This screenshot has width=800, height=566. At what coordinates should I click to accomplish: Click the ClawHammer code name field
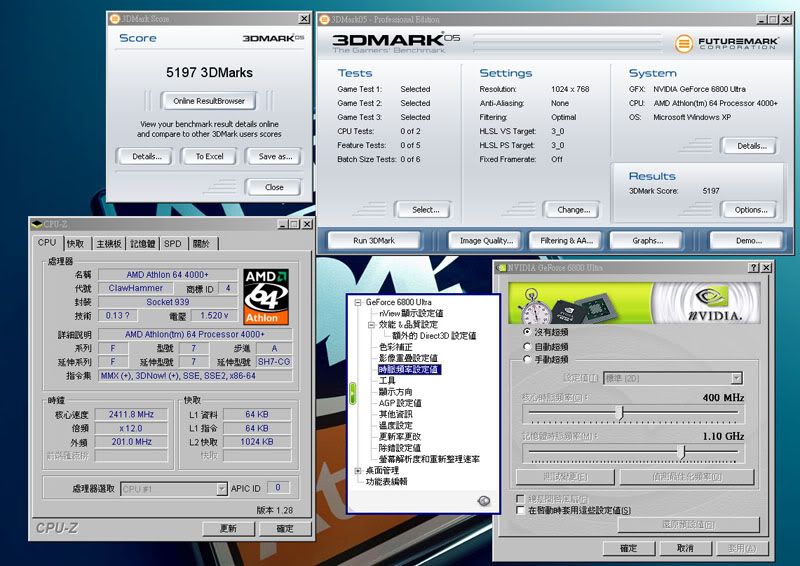[x=135, y=288]
